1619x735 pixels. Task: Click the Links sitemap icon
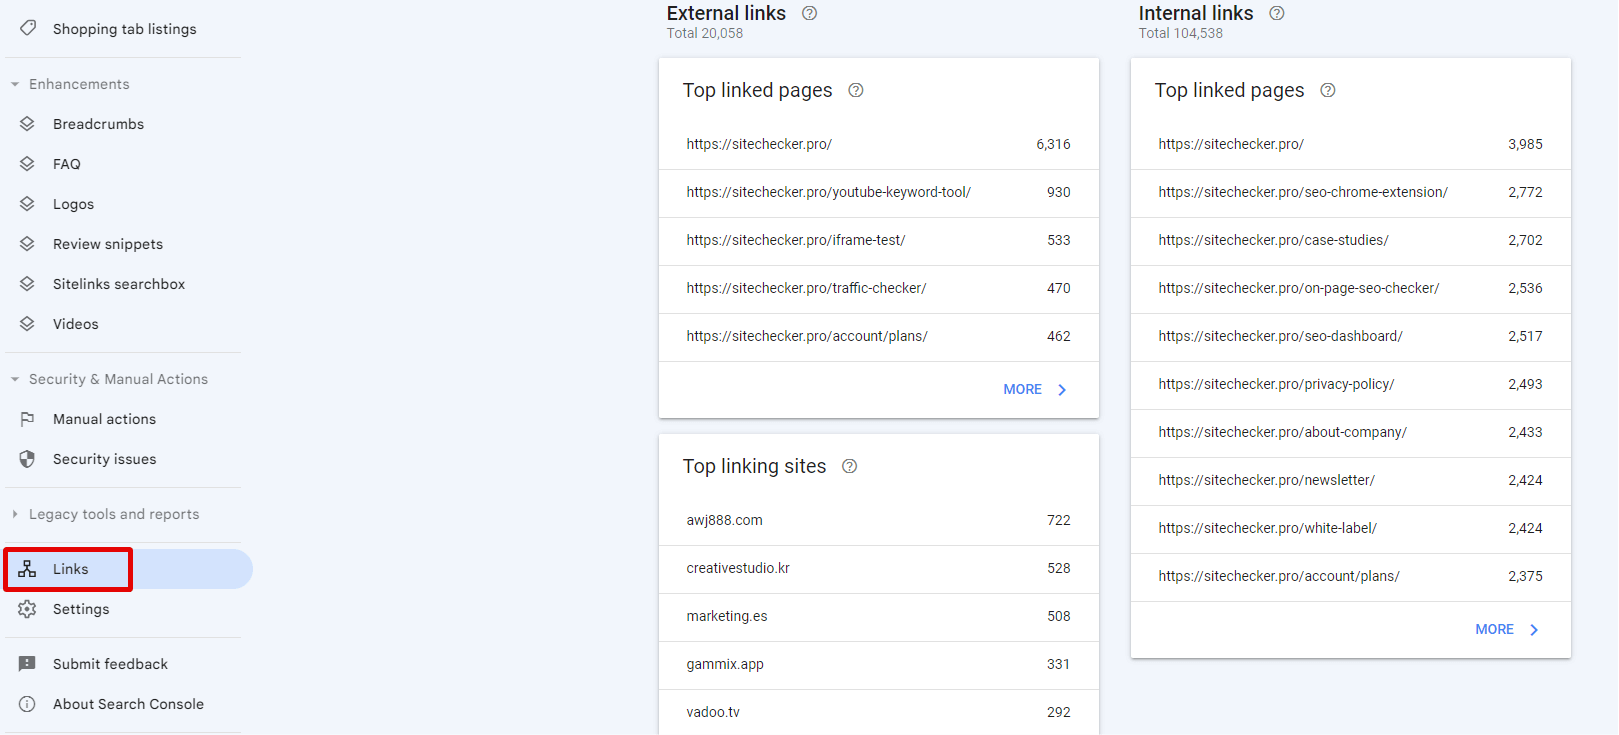pyautogui.click(x=27, y=569)
